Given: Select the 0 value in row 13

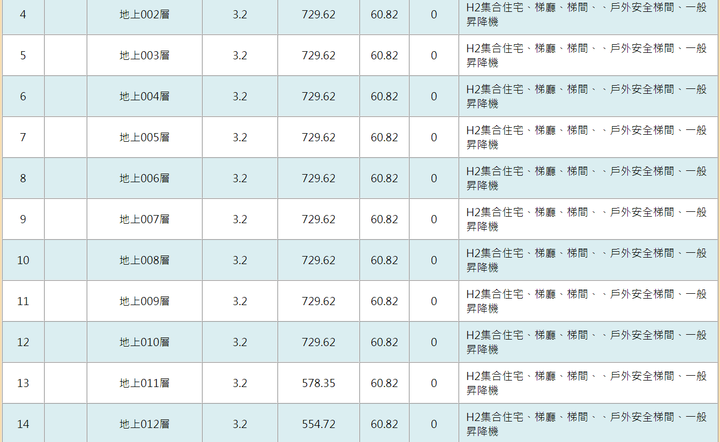Looking at the screenshot, I should 434,383.
